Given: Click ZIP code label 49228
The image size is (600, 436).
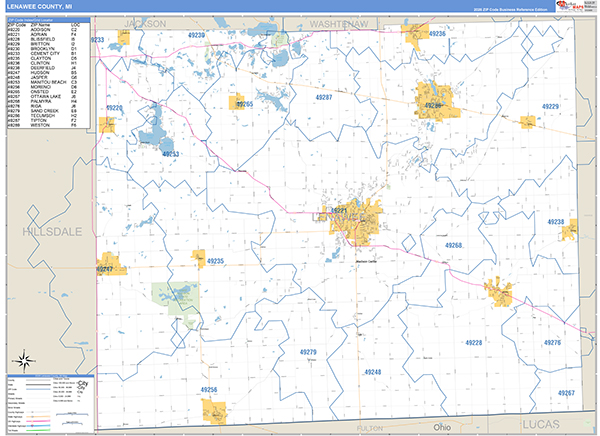Looking at the screenshot, I should (x=473, y=343).
